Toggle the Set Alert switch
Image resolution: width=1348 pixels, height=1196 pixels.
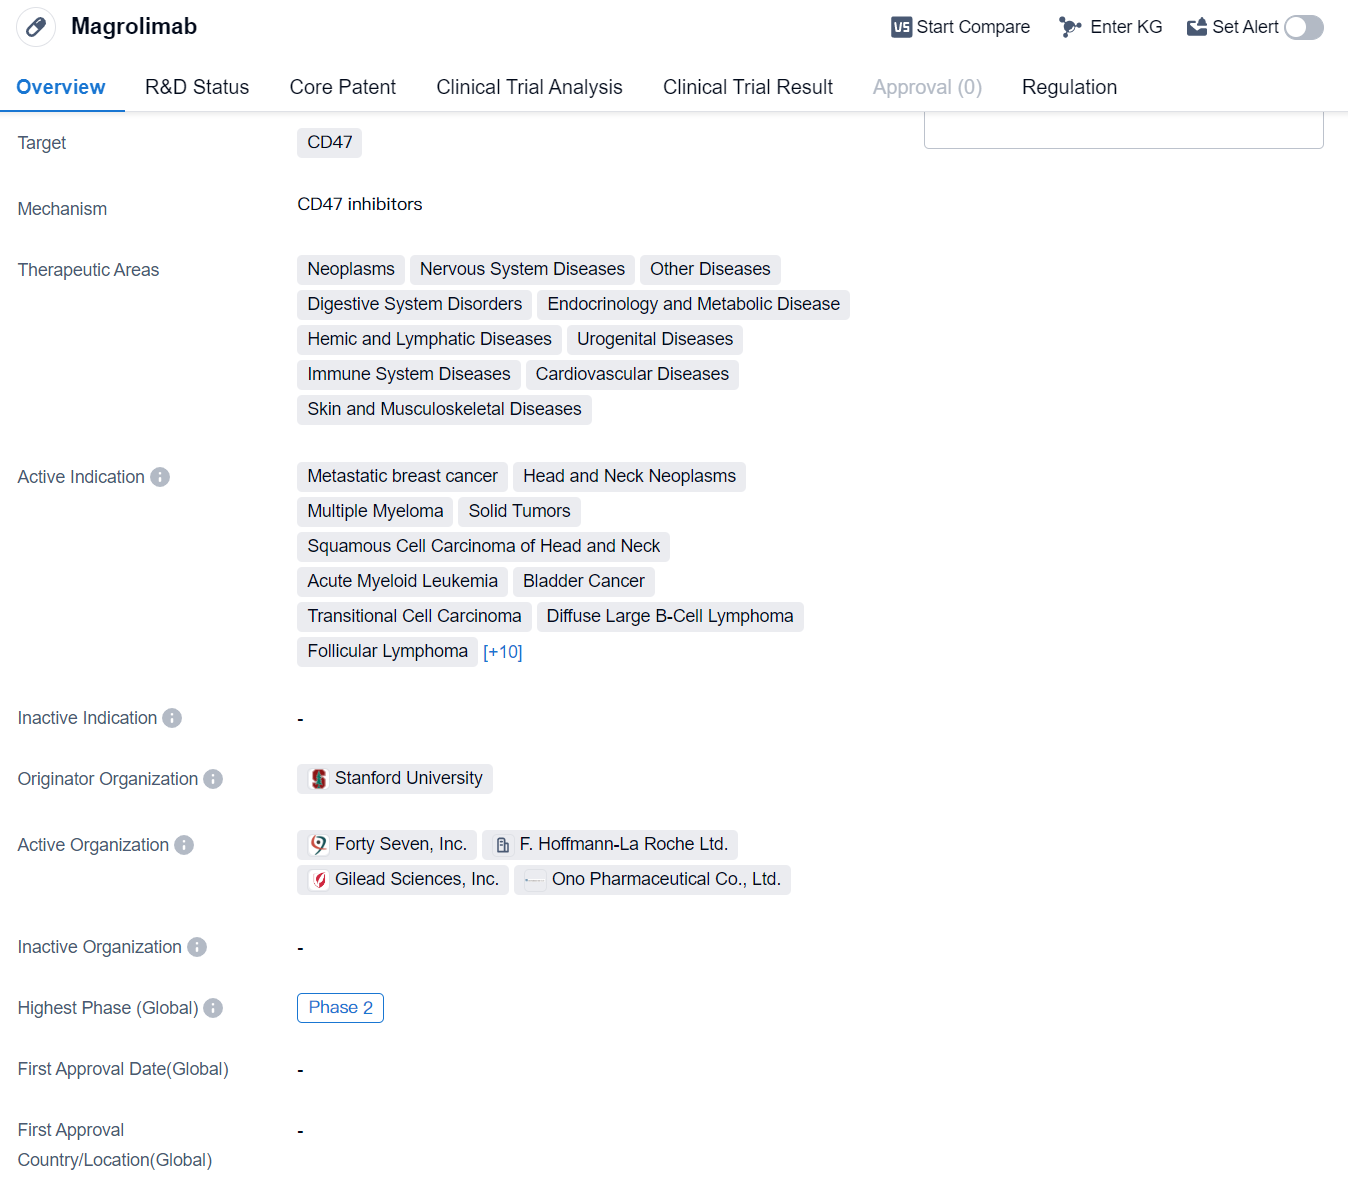point(1303,27)
